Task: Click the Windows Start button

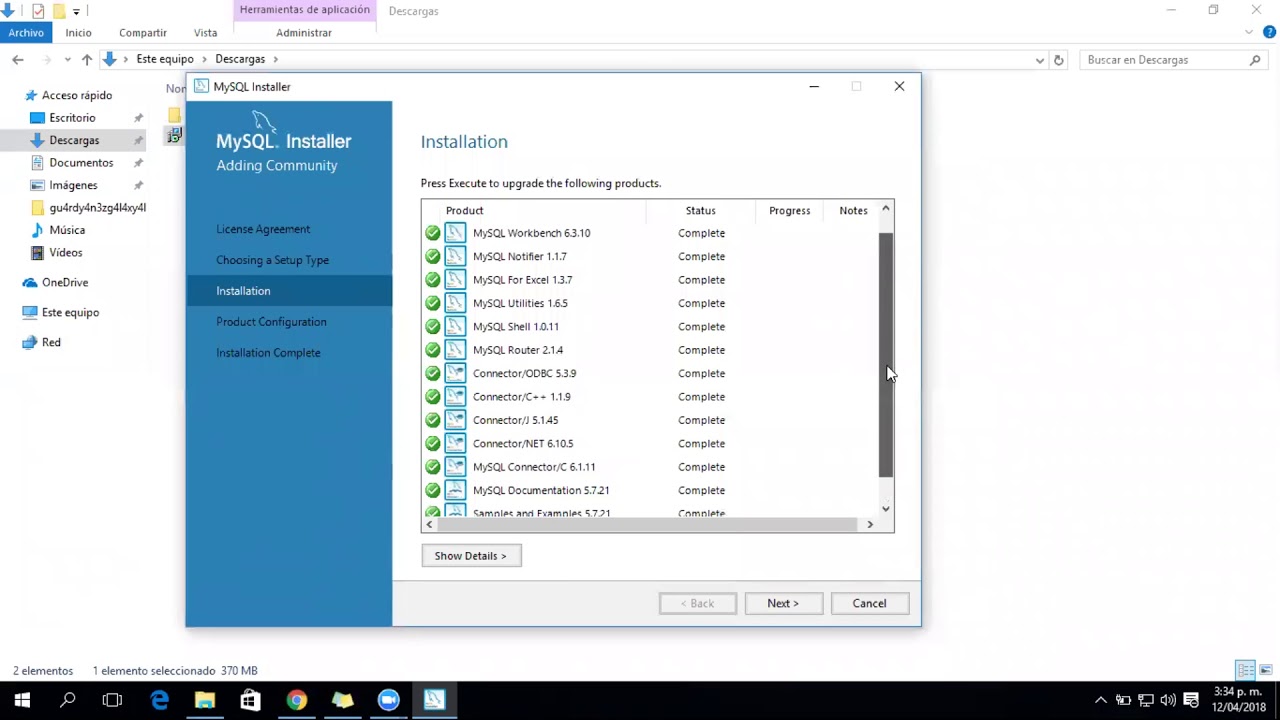Action: (22, 700)
